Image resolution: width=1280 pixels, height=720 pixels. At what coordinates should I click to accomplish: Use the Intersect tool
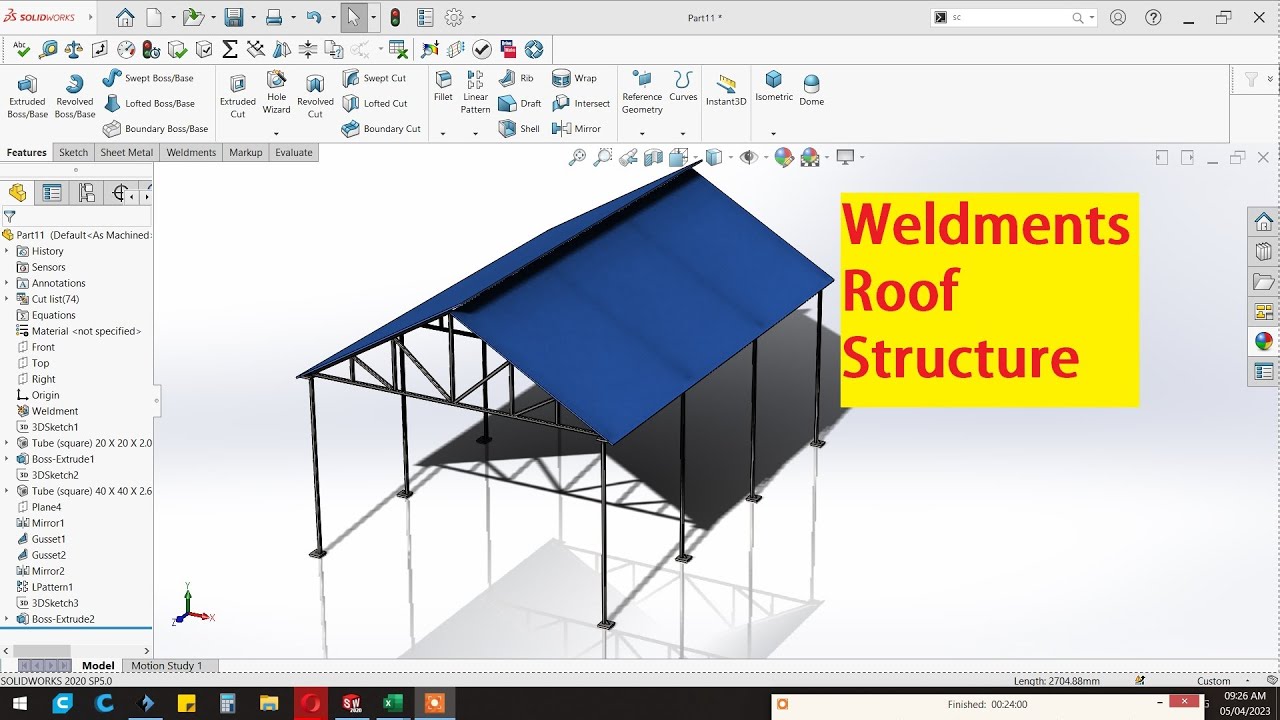[581, 103]
